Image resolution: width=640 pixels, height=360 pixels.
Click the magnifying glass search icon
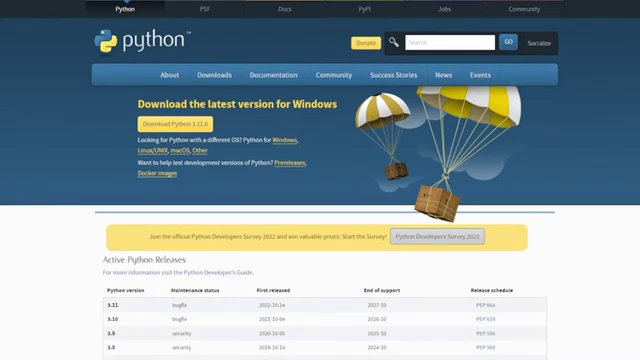click(x=393, y=42)
